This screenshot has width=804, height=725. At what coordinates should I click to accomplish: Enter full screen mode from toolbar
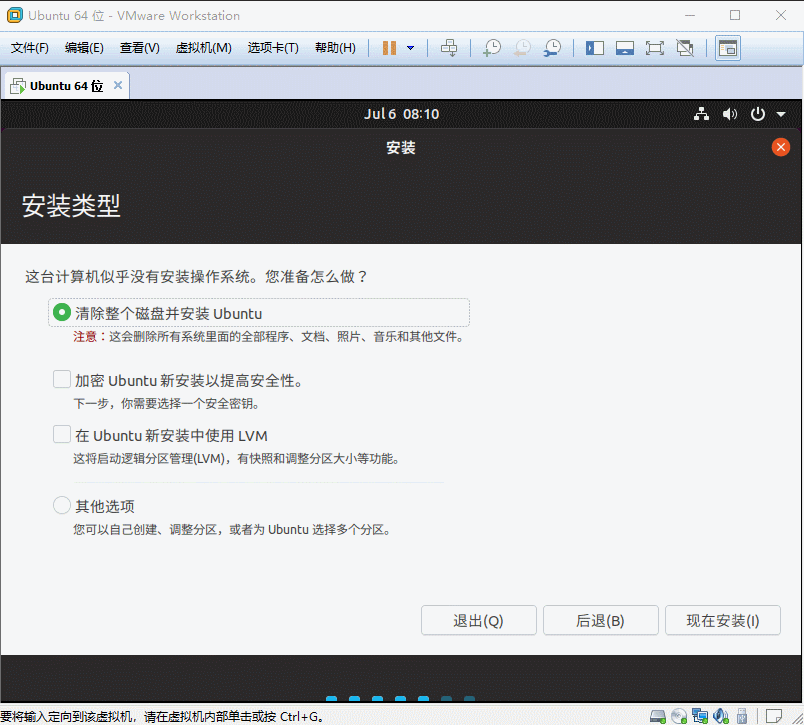(654, 48)
